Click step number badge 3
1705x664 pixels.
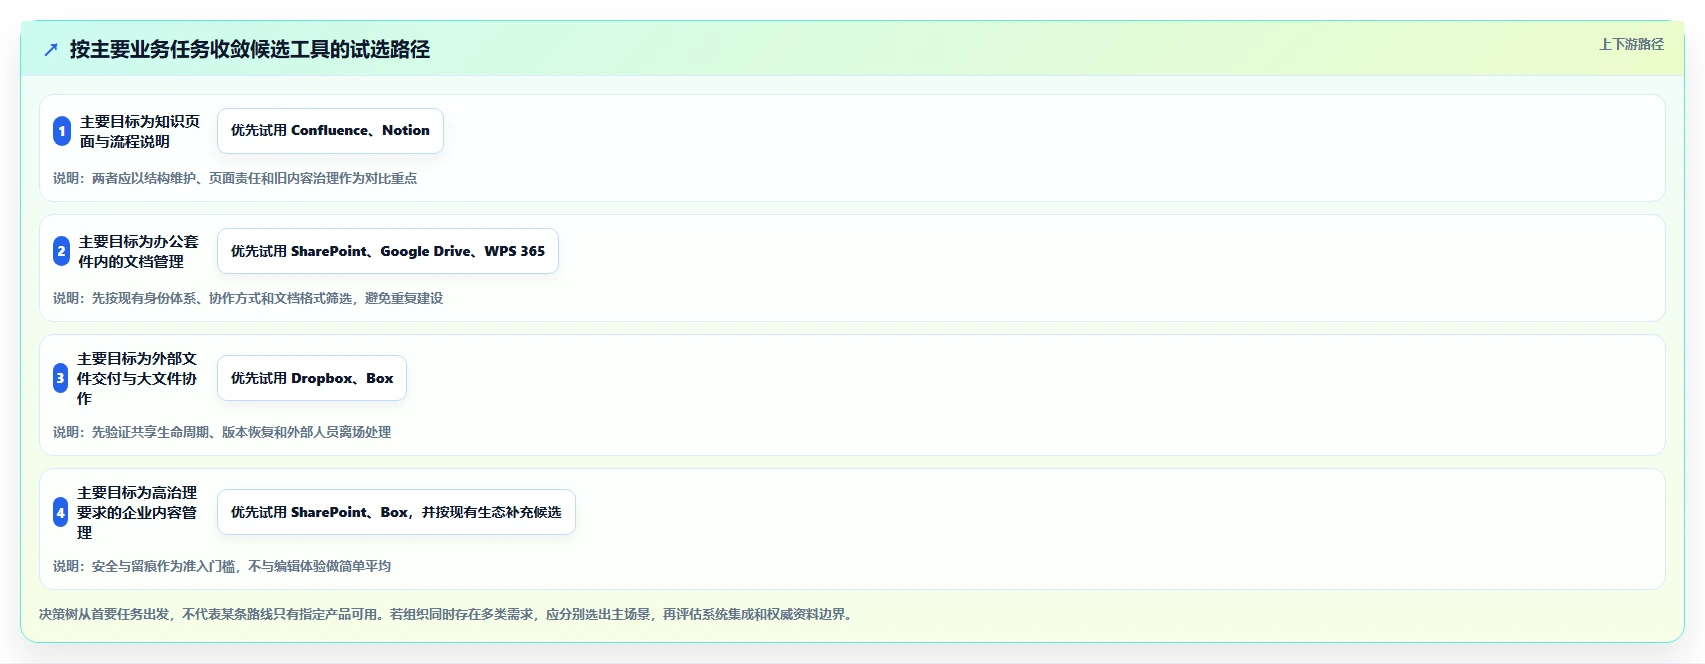tap(60, 378)
